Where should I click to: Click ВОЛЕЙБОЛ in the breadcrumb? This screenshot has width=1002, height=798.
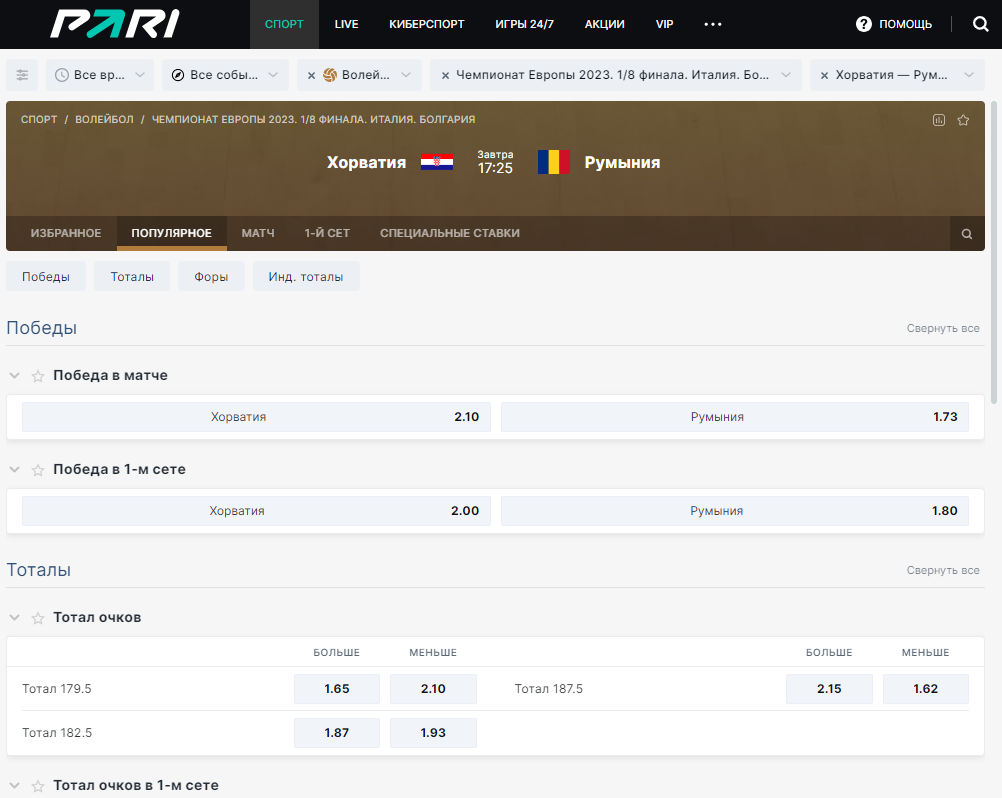pyautogui.click(x=104, y=119)
